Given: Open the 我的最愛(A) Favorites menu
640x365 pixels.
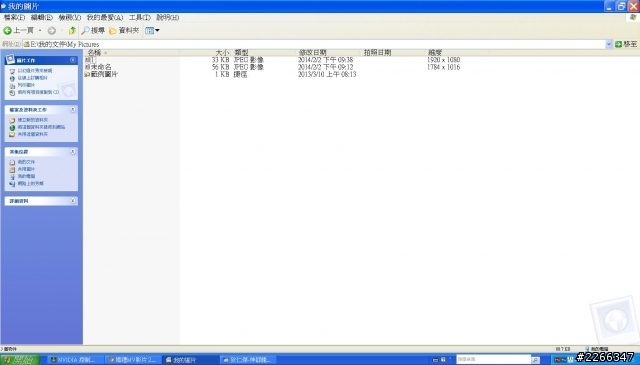Looking at the screenshot, I should click(x=104, y=18).
